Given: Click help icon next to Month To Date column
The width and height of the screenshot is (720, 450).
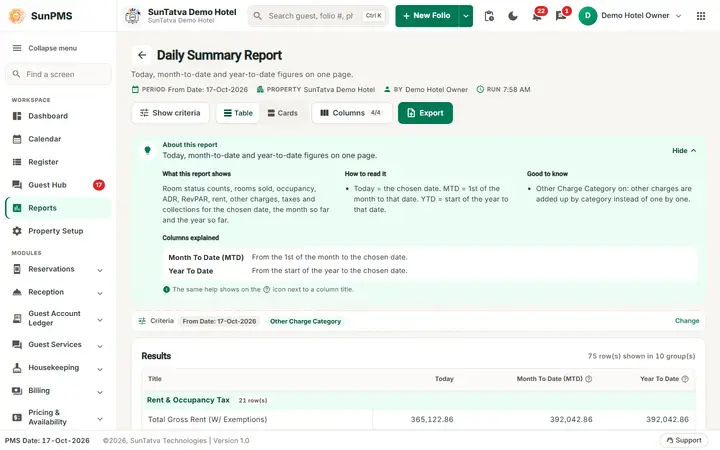Looking at the screenshot, I should 589,379.
